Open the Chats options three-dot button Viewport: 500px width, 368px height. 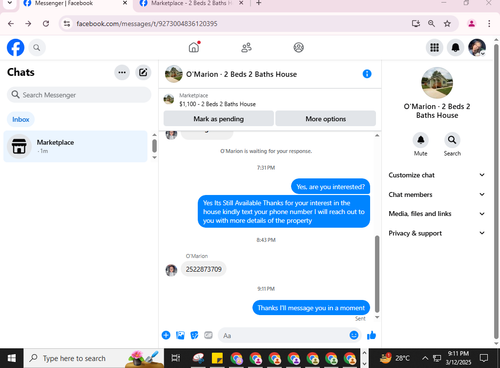[122, 72]
